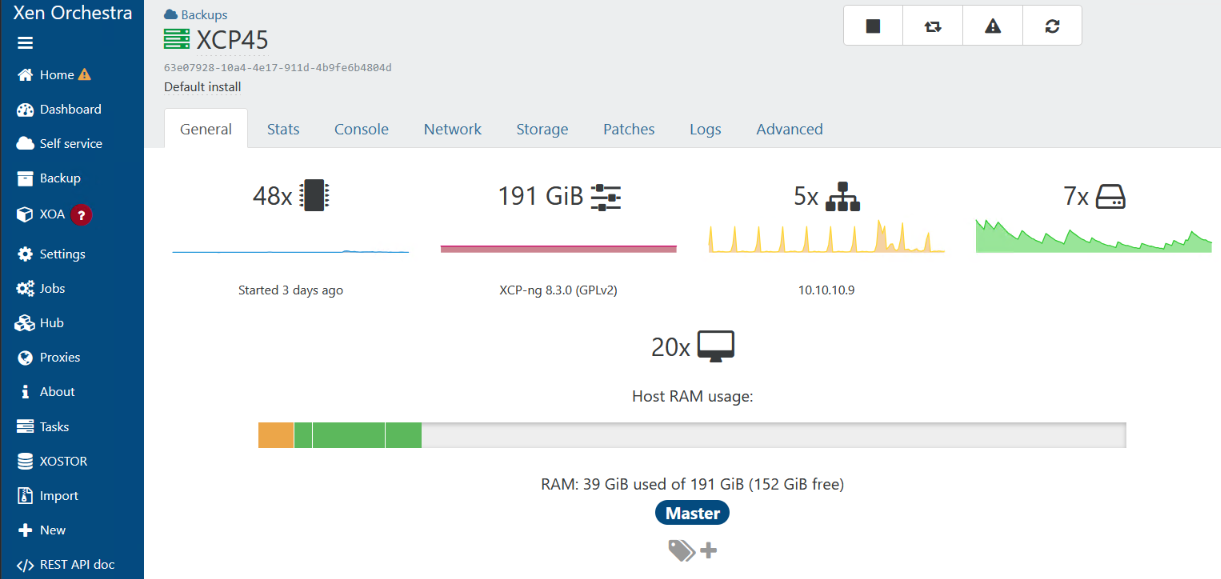Click the 20x VM monitor icon

pos(716,346)
